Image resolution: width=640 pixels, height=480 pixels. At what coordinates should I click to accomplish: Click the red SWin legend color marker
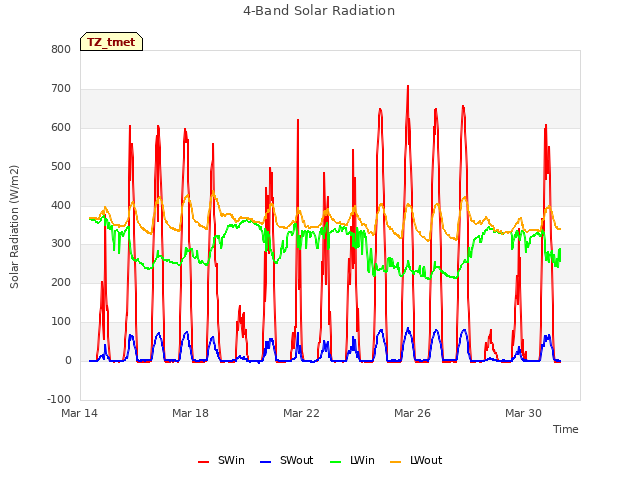203,462
